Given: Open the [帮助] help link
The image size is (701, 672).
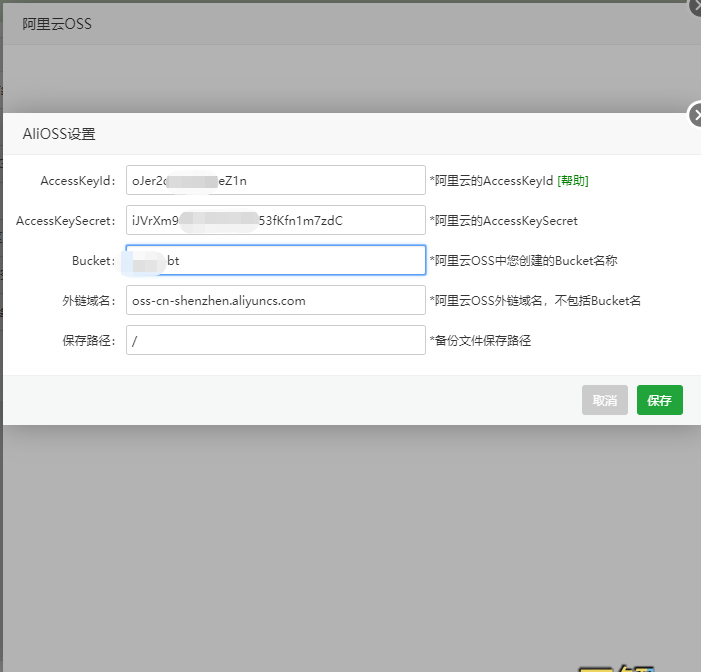Looking at the screenshot, I should 573,181.
